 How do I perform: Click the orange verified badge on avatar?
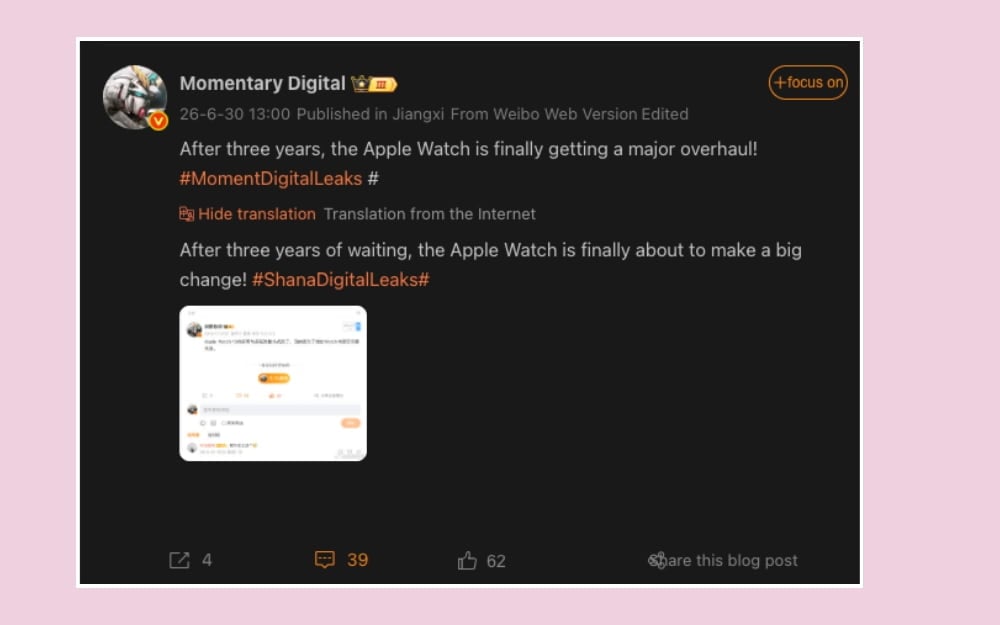pos(158,121)
